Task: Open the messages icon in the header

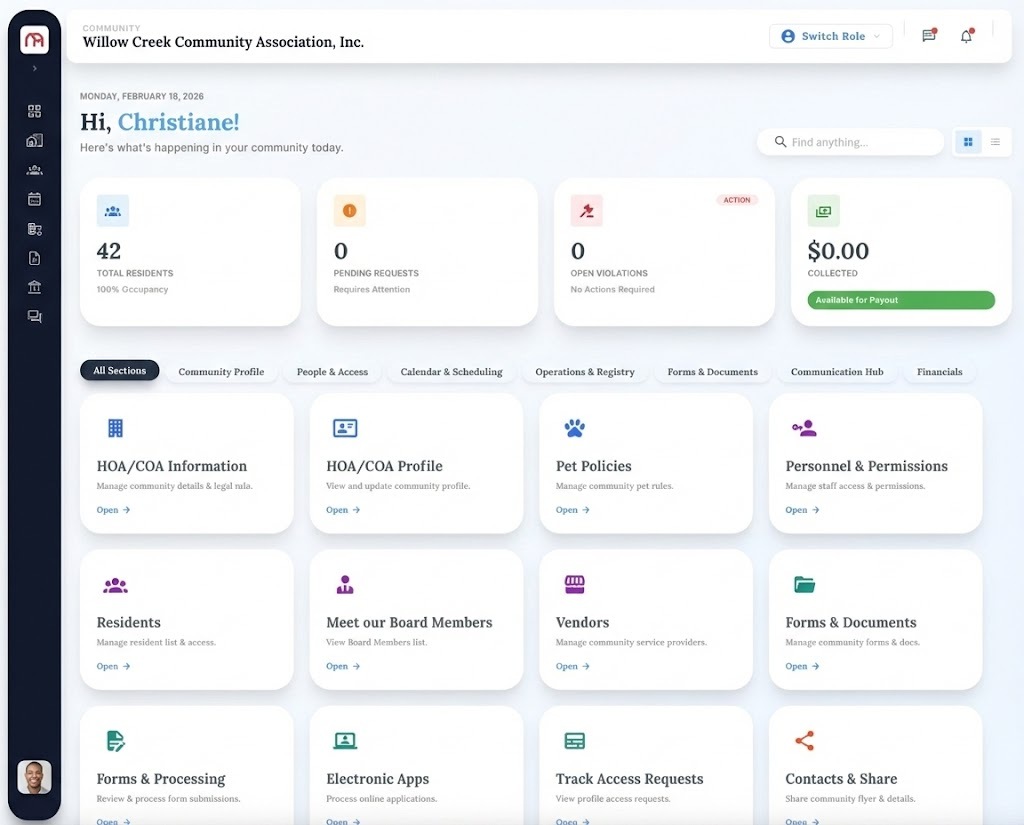Action: [928, 36]
